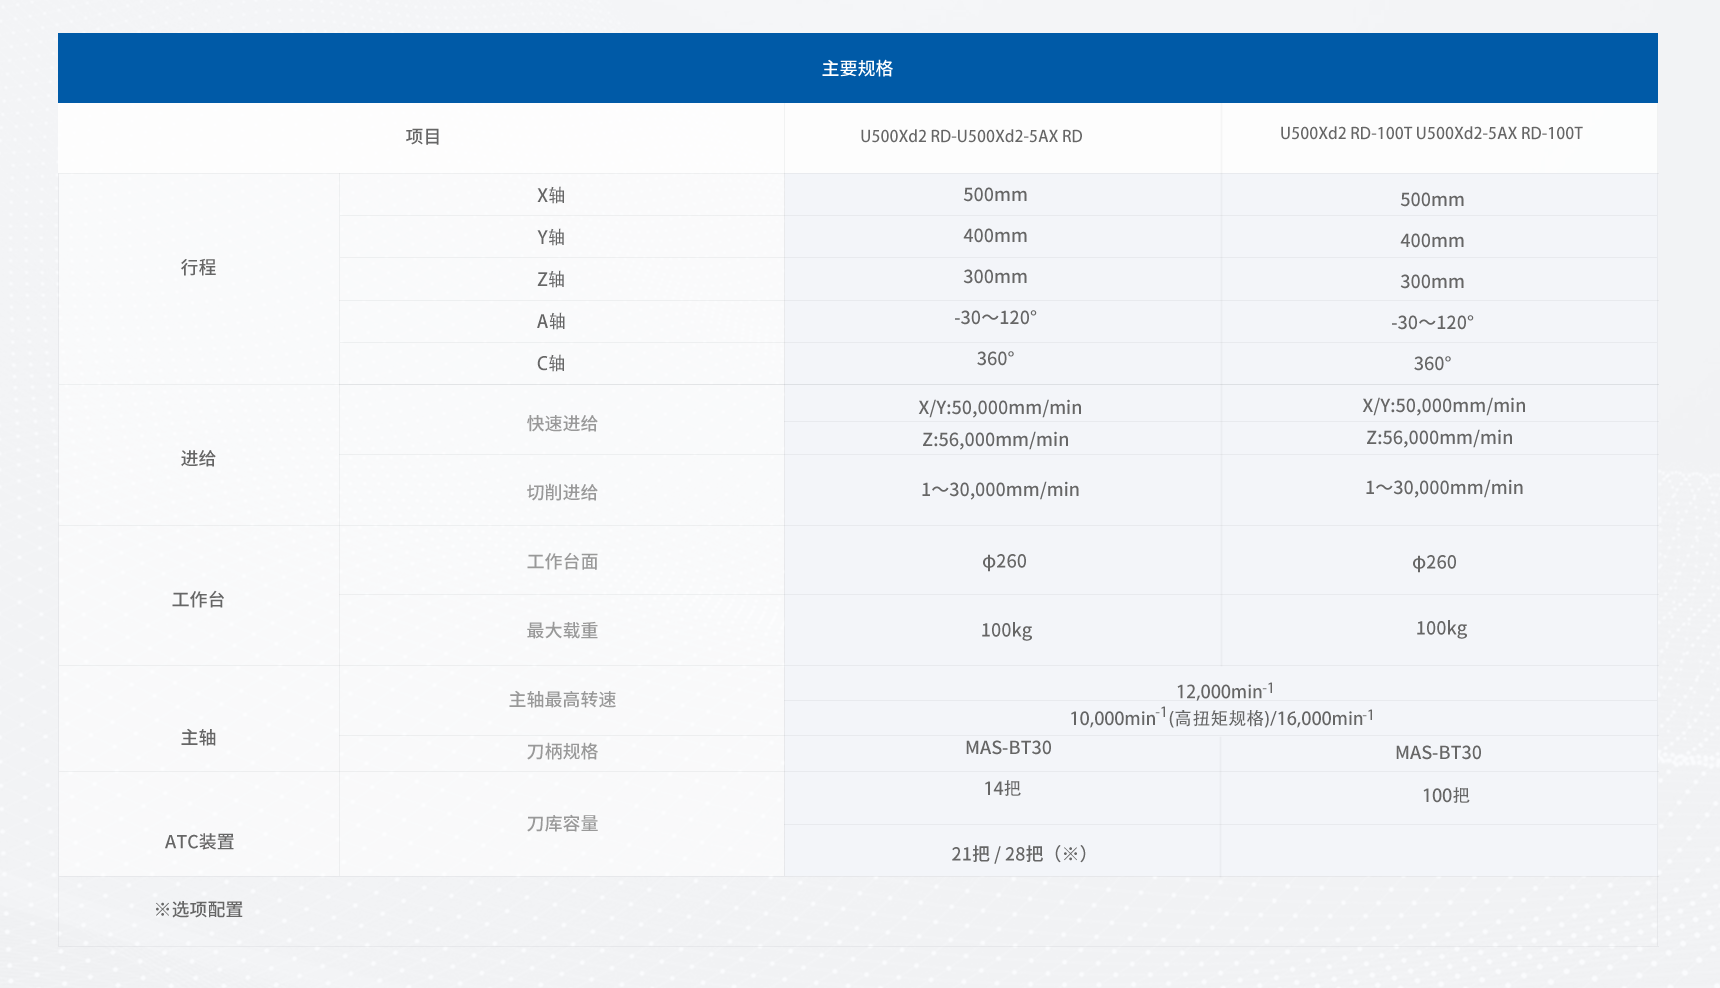Select the 进给 category cell
This screenshot has width=1720, height=988.
click(x=198, y=459)
